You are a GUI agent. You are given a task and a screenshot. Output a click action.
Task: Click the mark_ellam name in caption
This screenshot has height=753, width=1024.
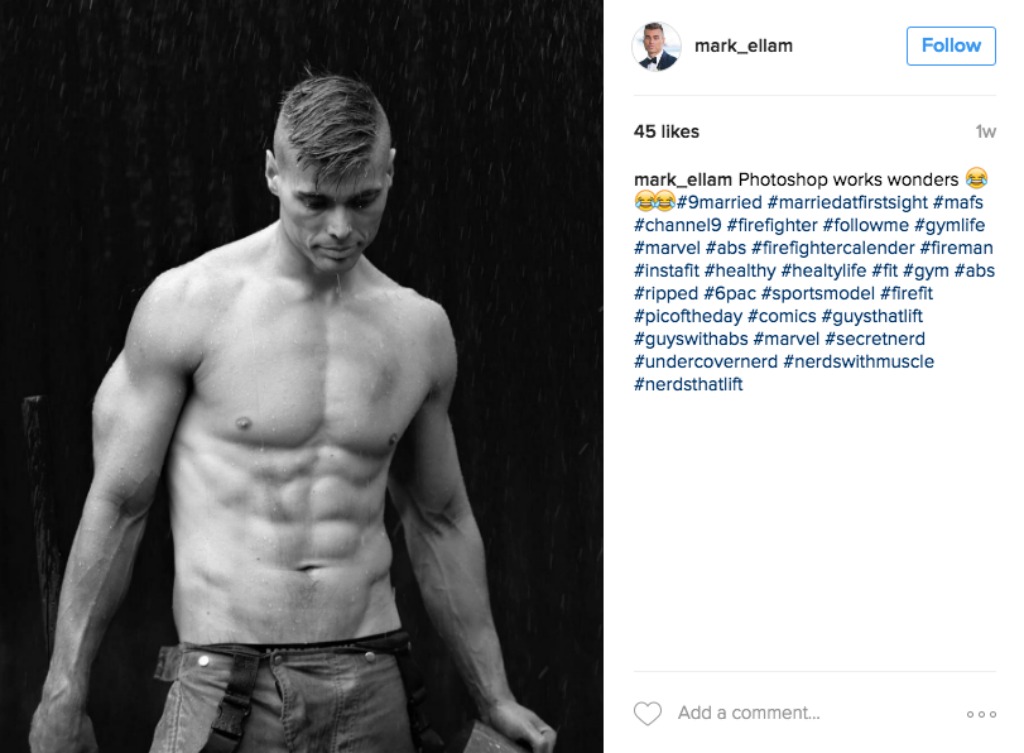click(x=683, y=180)
